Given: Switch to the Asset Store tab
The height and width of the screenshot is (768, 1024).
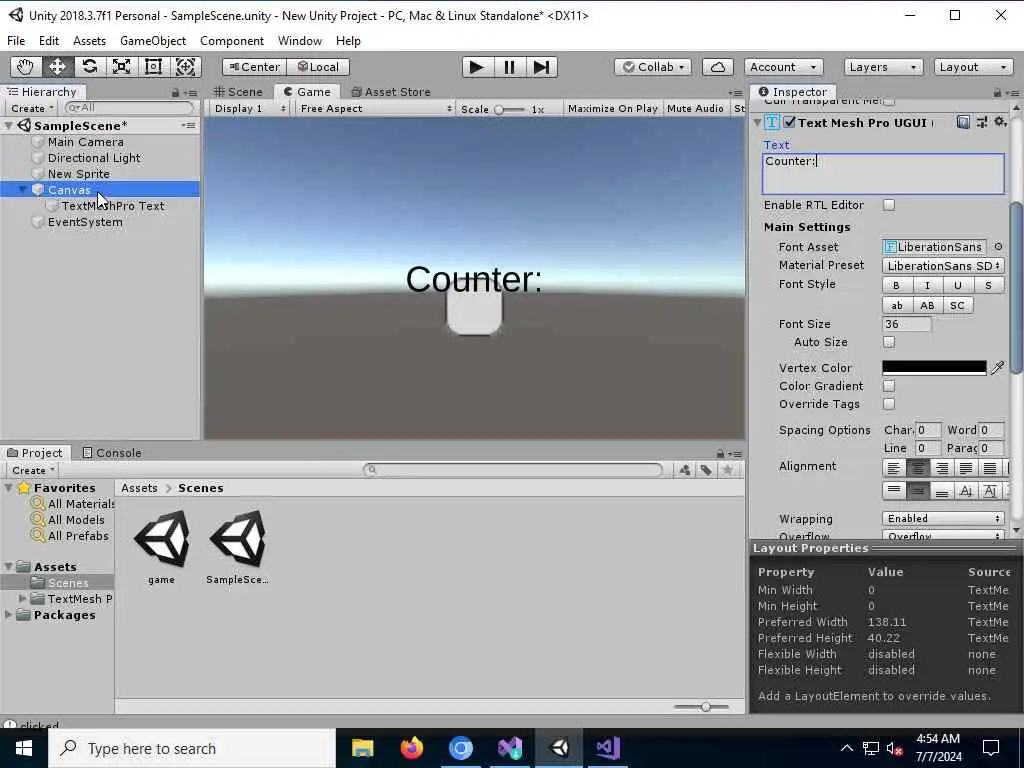Looking at the screenshot, I should [x=391, y=92].
